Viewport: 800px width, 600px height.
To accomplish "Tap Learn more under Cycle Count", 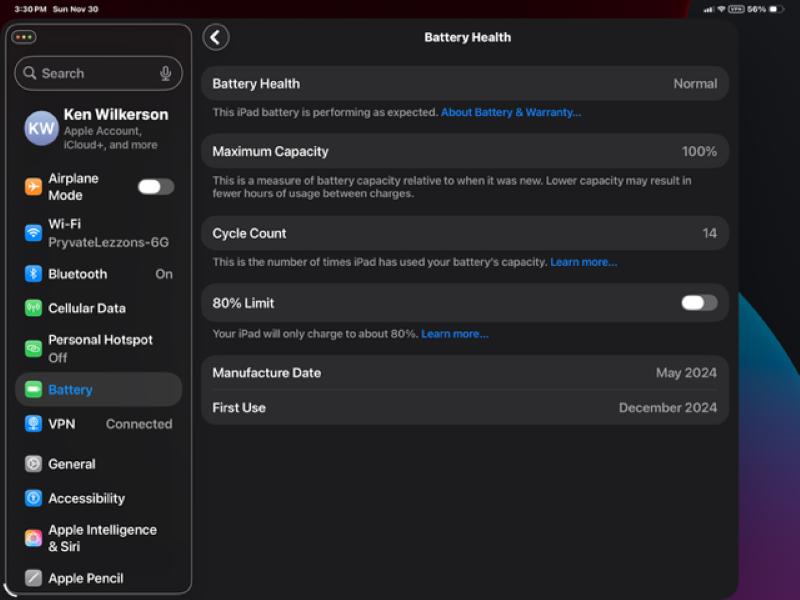I will tap(583, 262).
